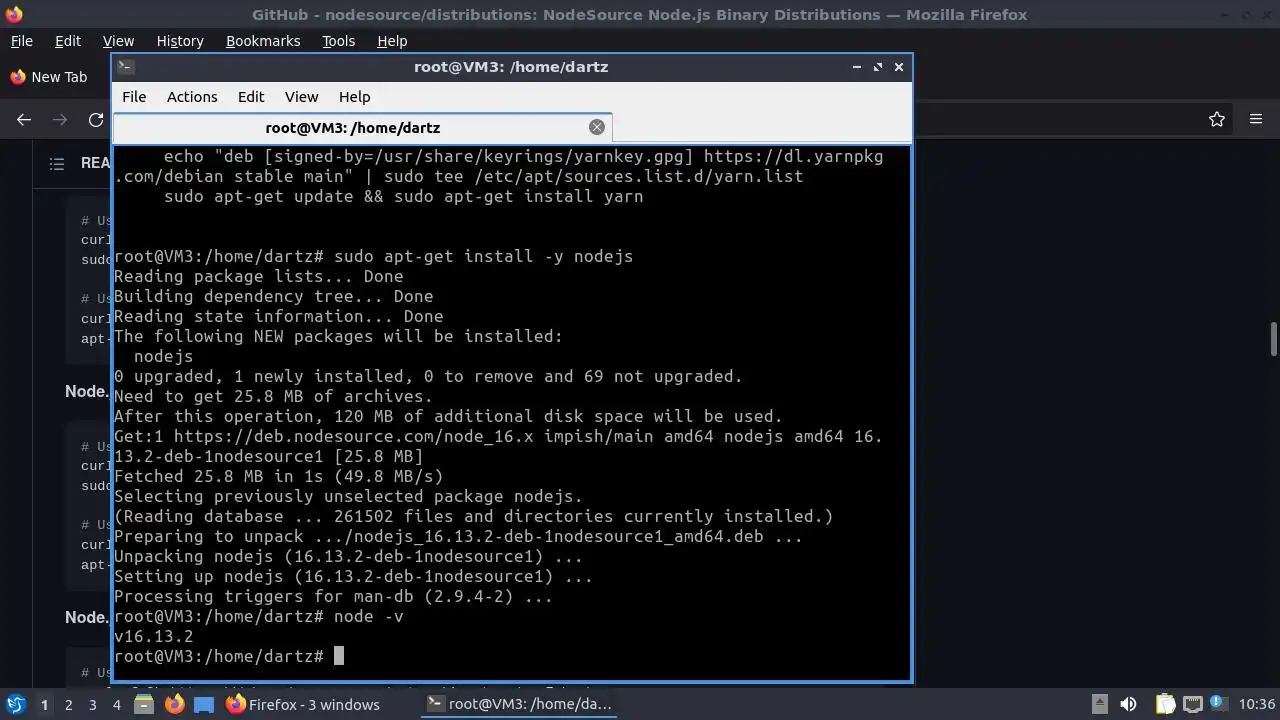The width and height of the screenshot is (1280, 720).
Task: Click the Firefox logo in the window title bar
Action: [14, 14]
